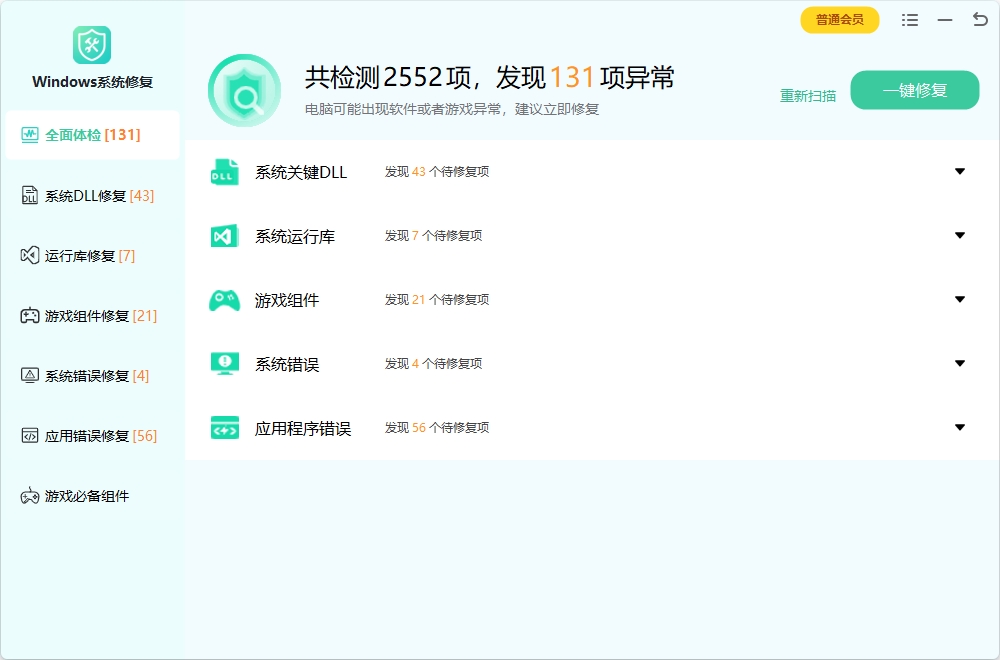1000x660 pixels.
Task: Minimize the window with the dash icon
Action: point(945,20)
